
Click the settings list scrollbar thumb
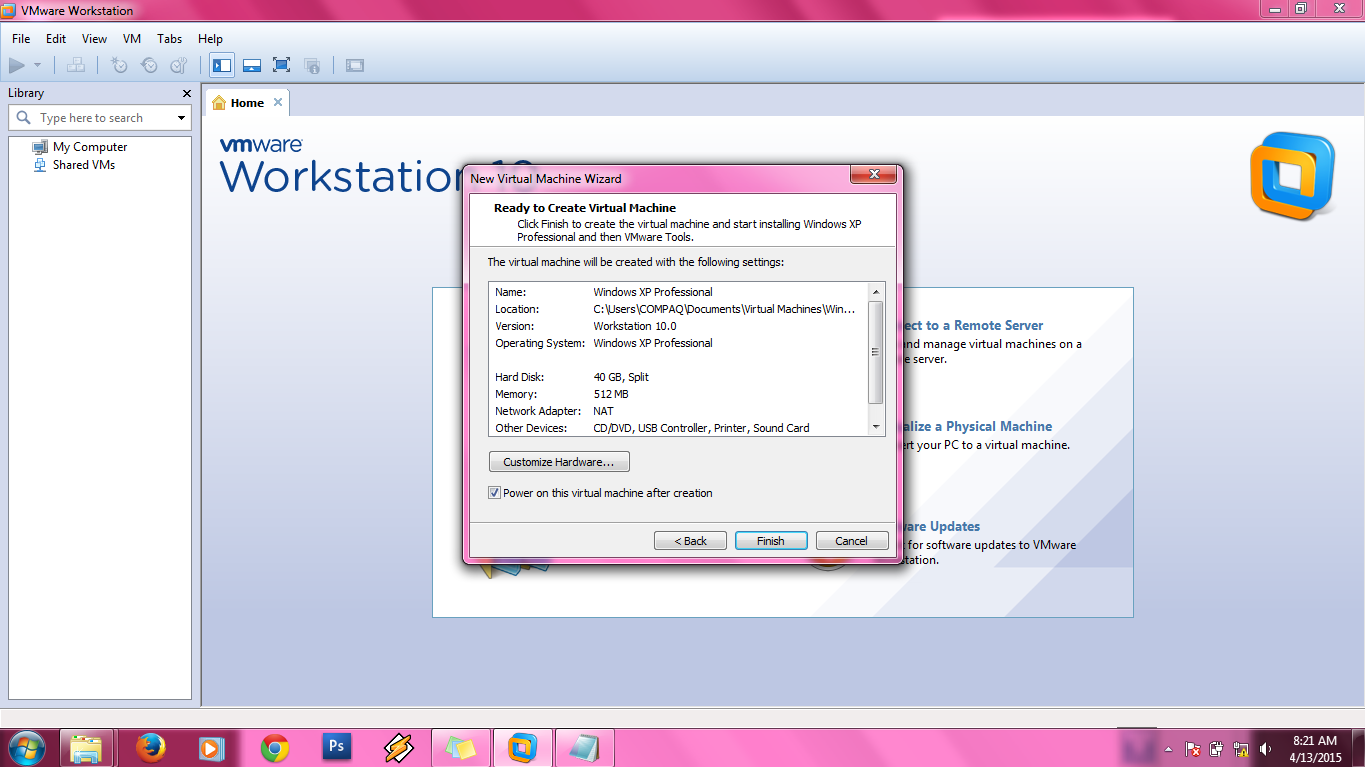click(877, 352)
